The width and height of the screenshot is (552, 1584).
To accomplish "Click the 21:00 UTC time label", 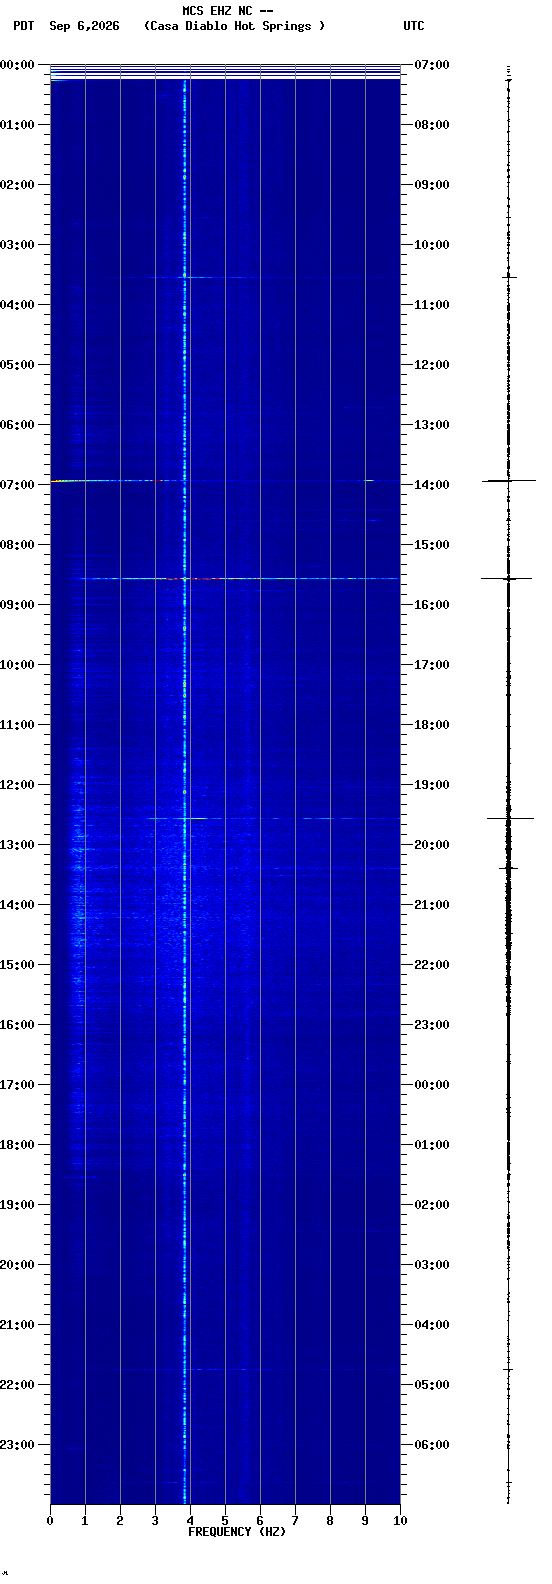I will coord(432,904).
